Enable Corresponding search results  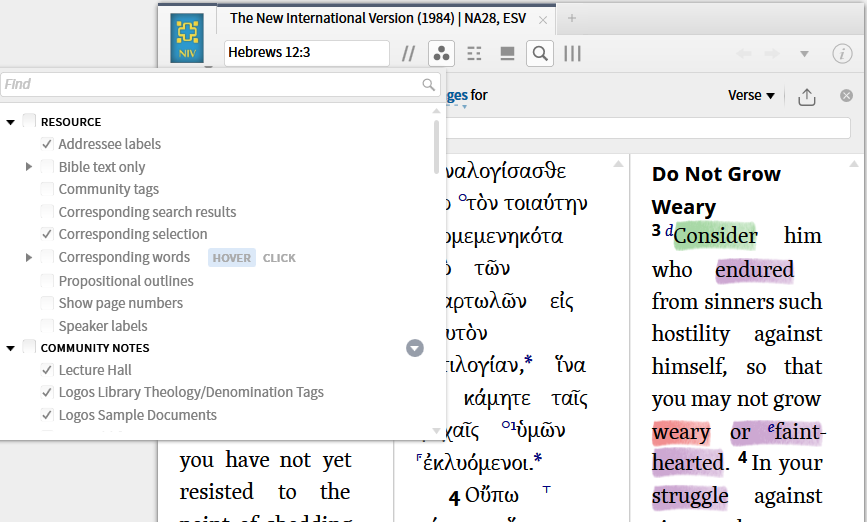[x=47, y=212]
